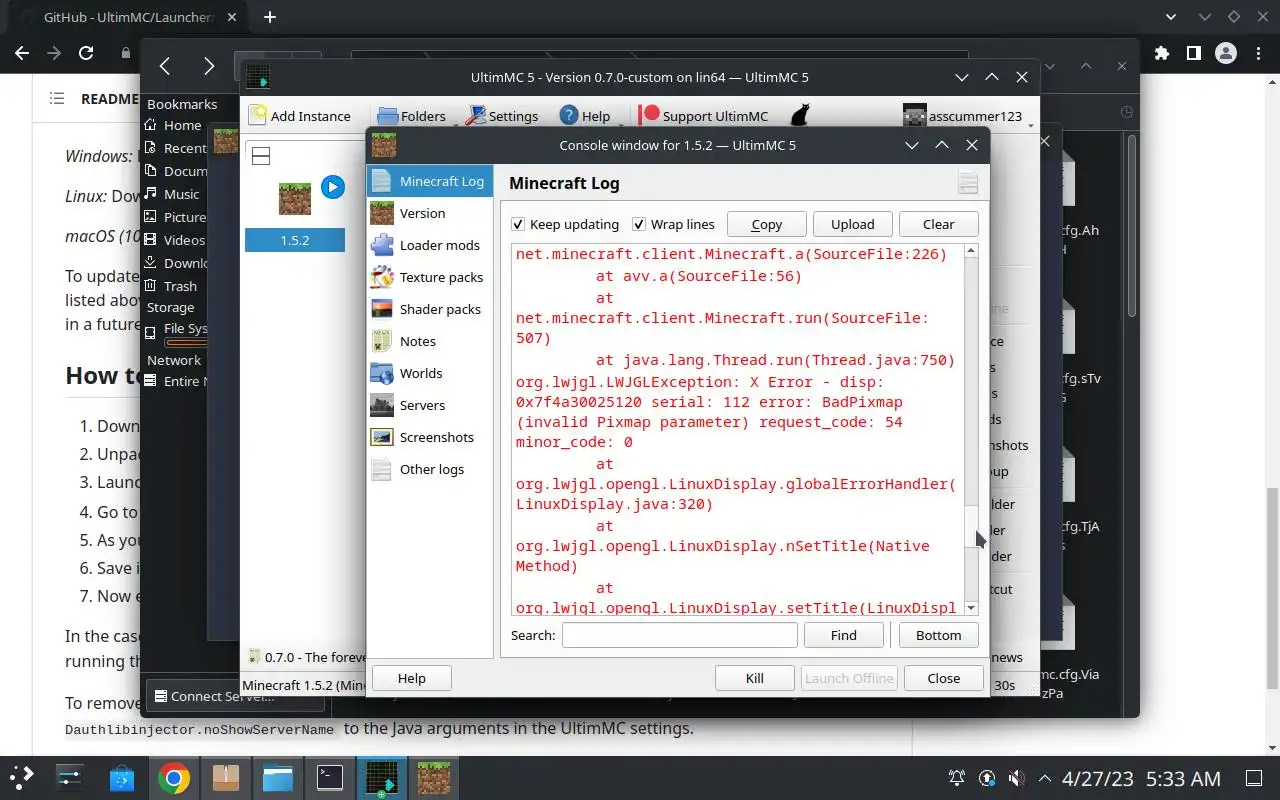Open the asscummer123 account dropdown
This screenshot has height=800, width=1280.
(x=968, y=116)
